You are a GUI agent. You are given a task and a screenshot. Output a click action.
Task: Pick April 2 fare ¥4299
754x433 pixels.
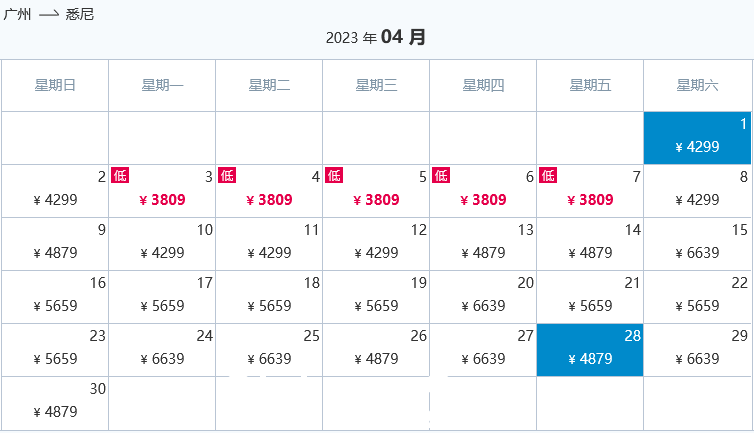pos(55,191)
